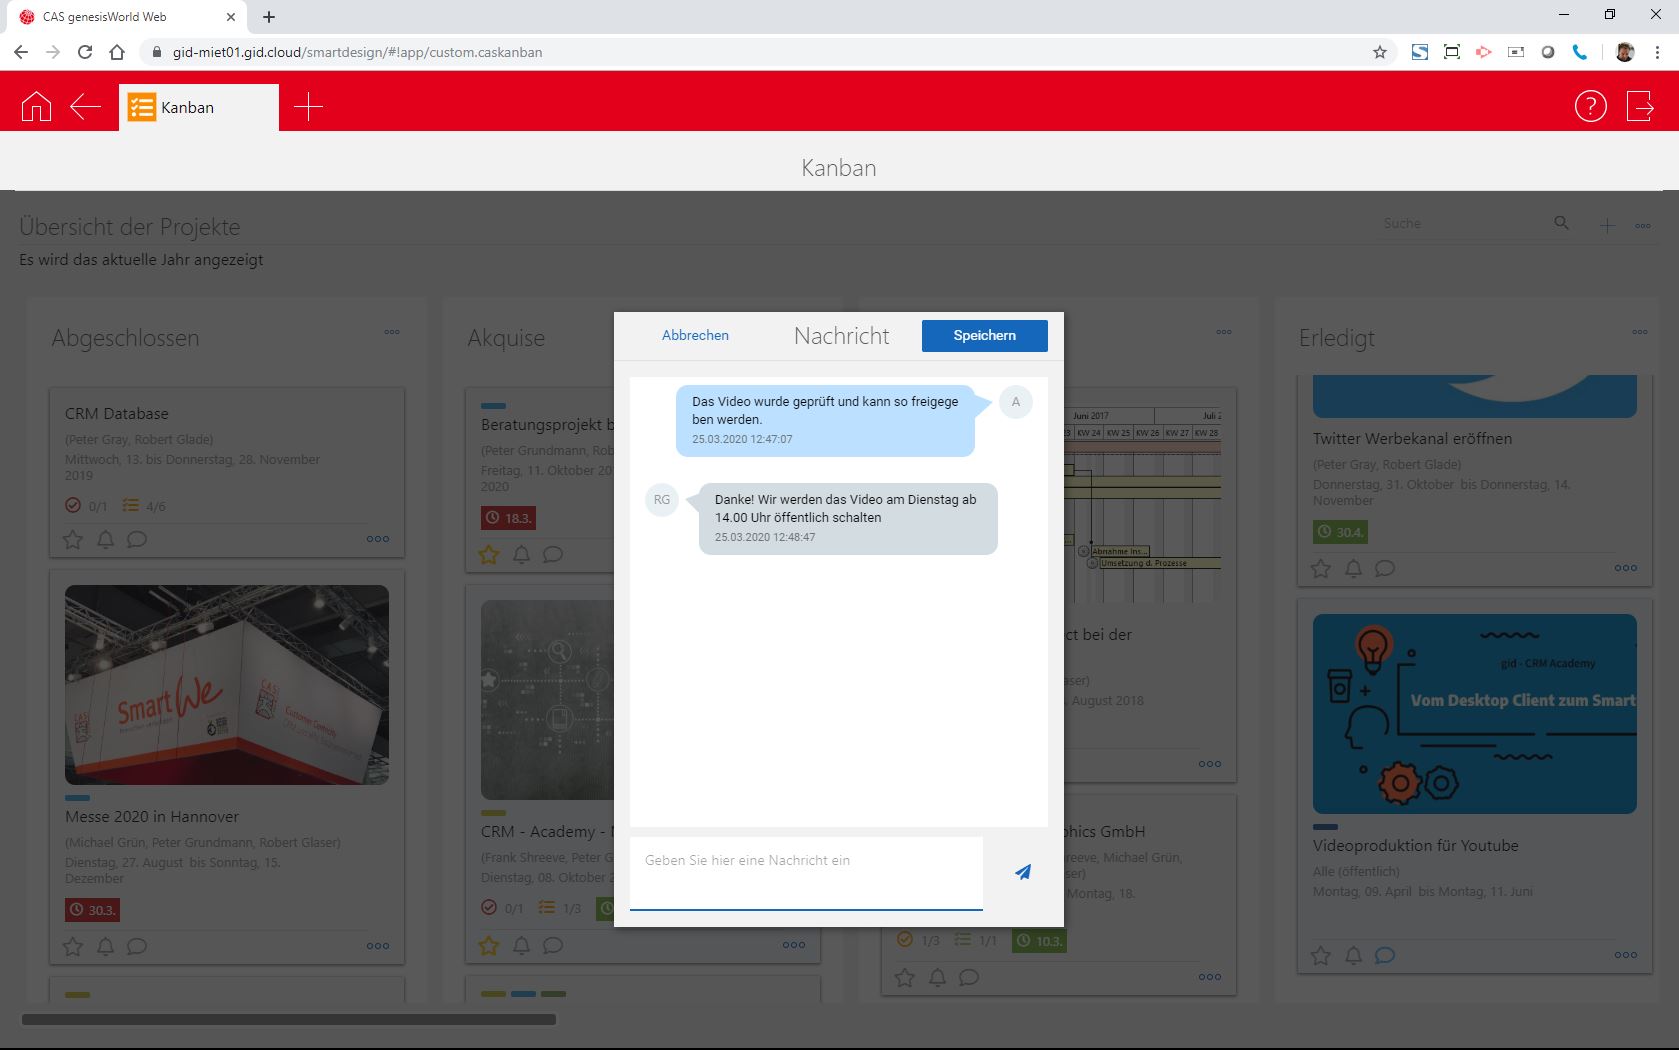
Task: Click the 30.4. badge on Twitter card
Action: [x=1340, y=532]
